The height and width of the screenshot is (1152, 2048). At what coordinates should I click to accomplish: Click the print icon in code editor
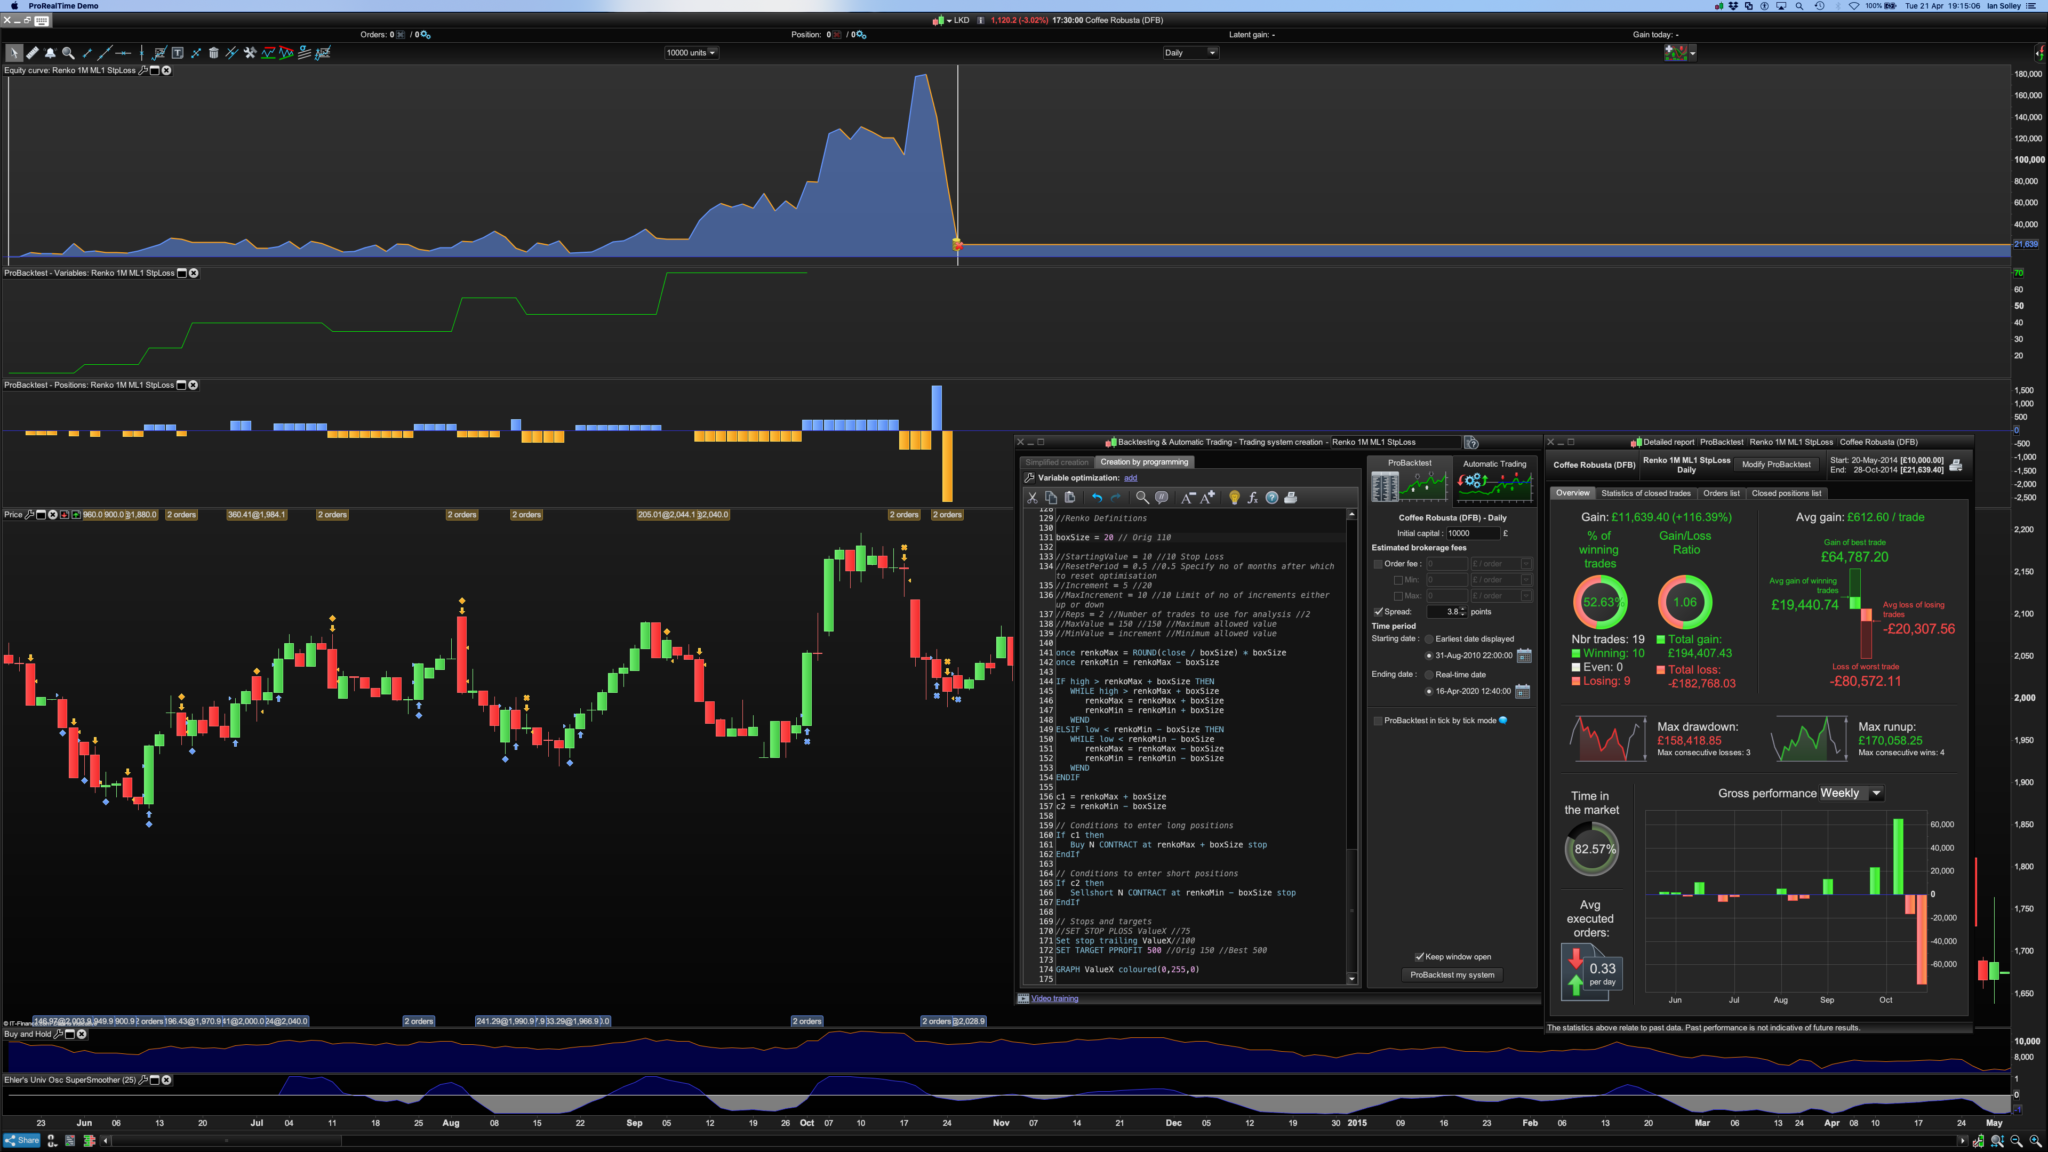click(1290, 497)
